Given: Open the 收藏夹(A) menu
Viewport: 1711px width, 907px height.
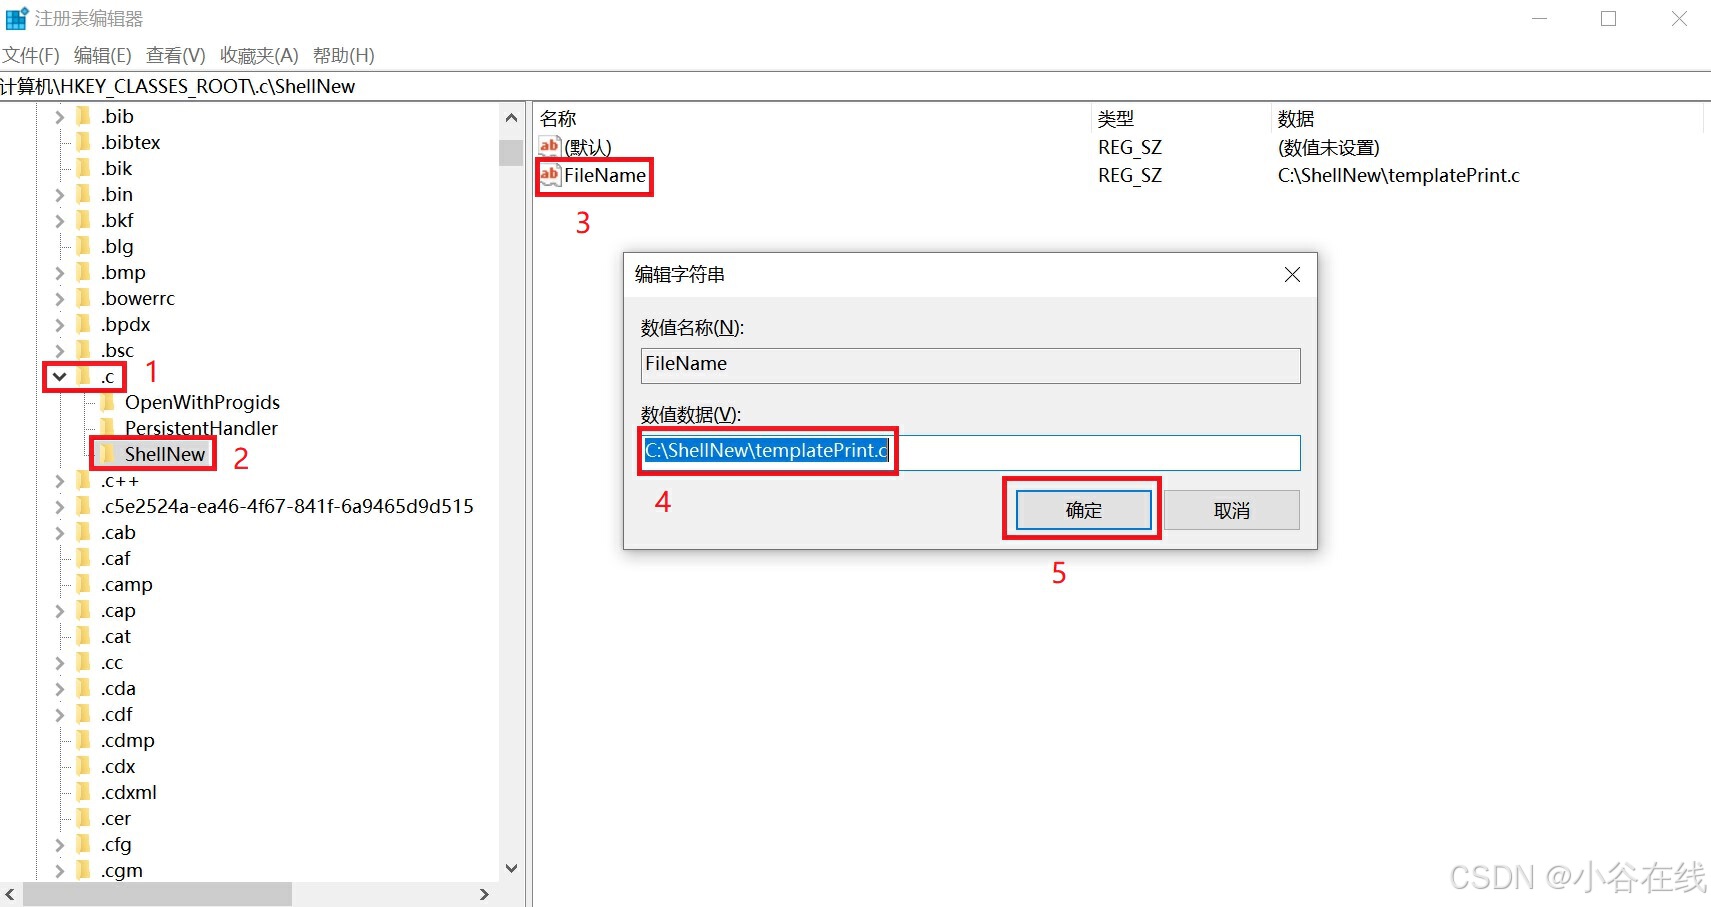Looking at the screenshot, I should (259, 55).
